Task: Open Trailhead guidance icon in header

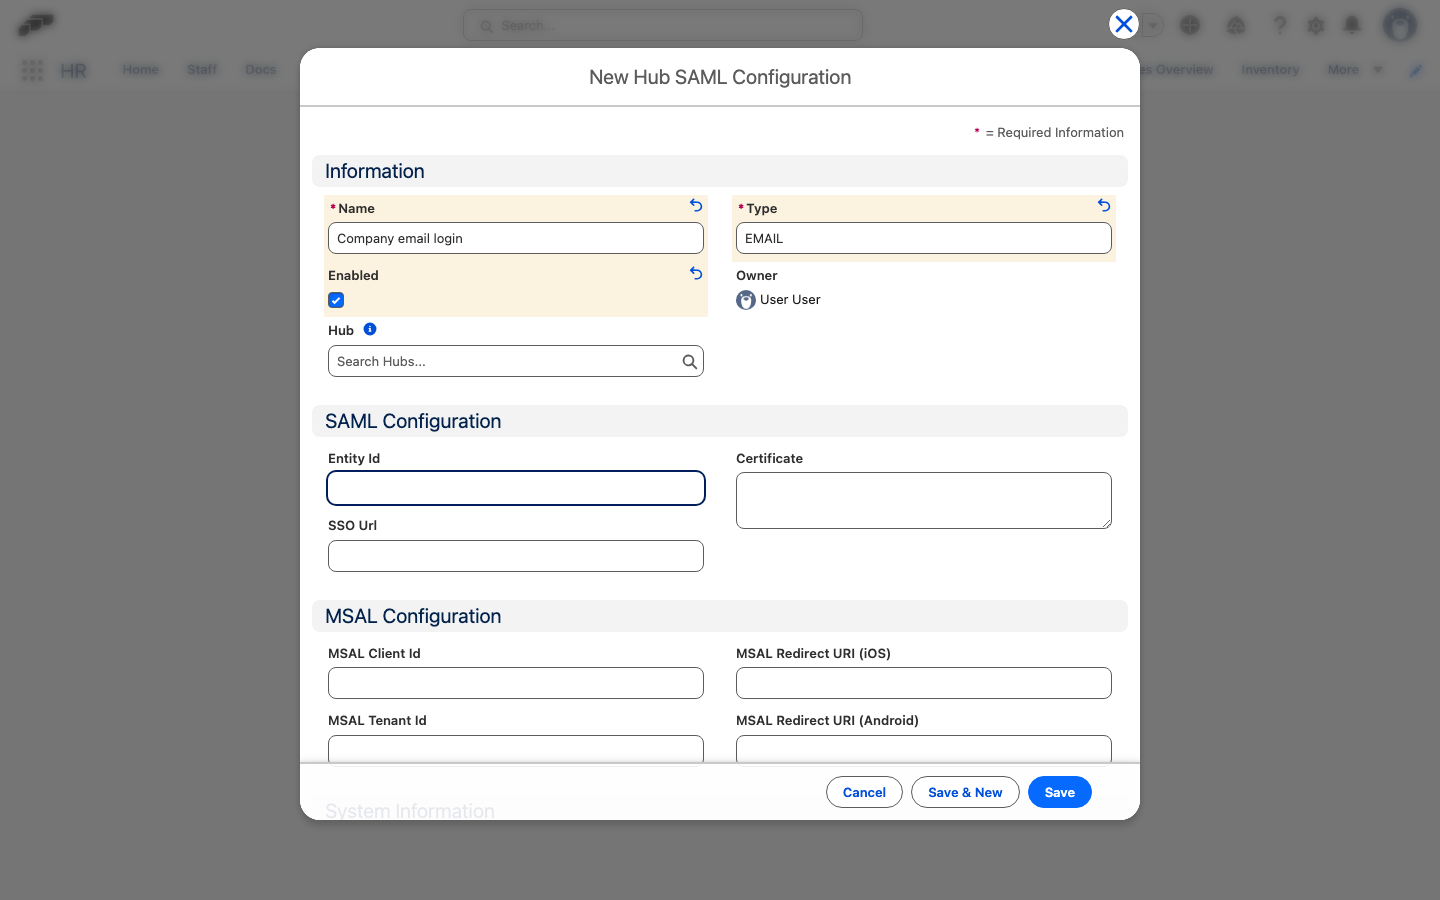Action: tap(1236, 25)
